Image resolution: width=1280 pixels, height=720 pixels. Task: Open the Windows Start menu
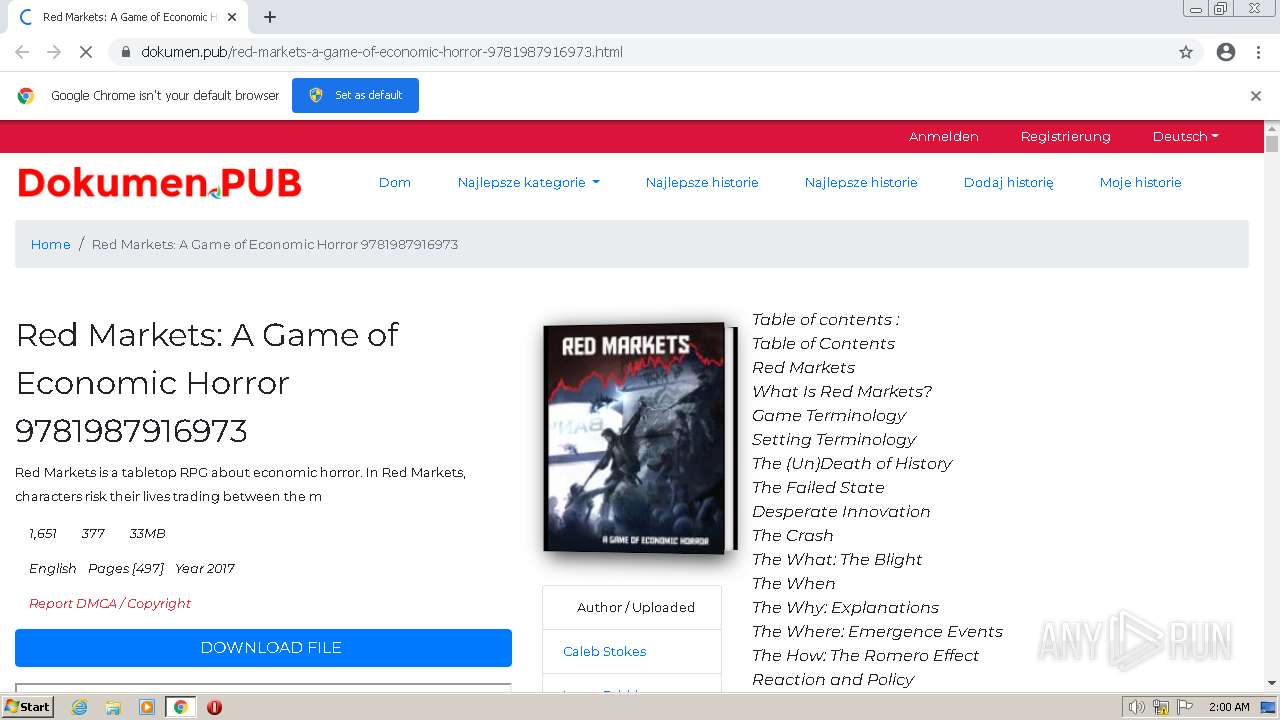click(x=27, y=707)
